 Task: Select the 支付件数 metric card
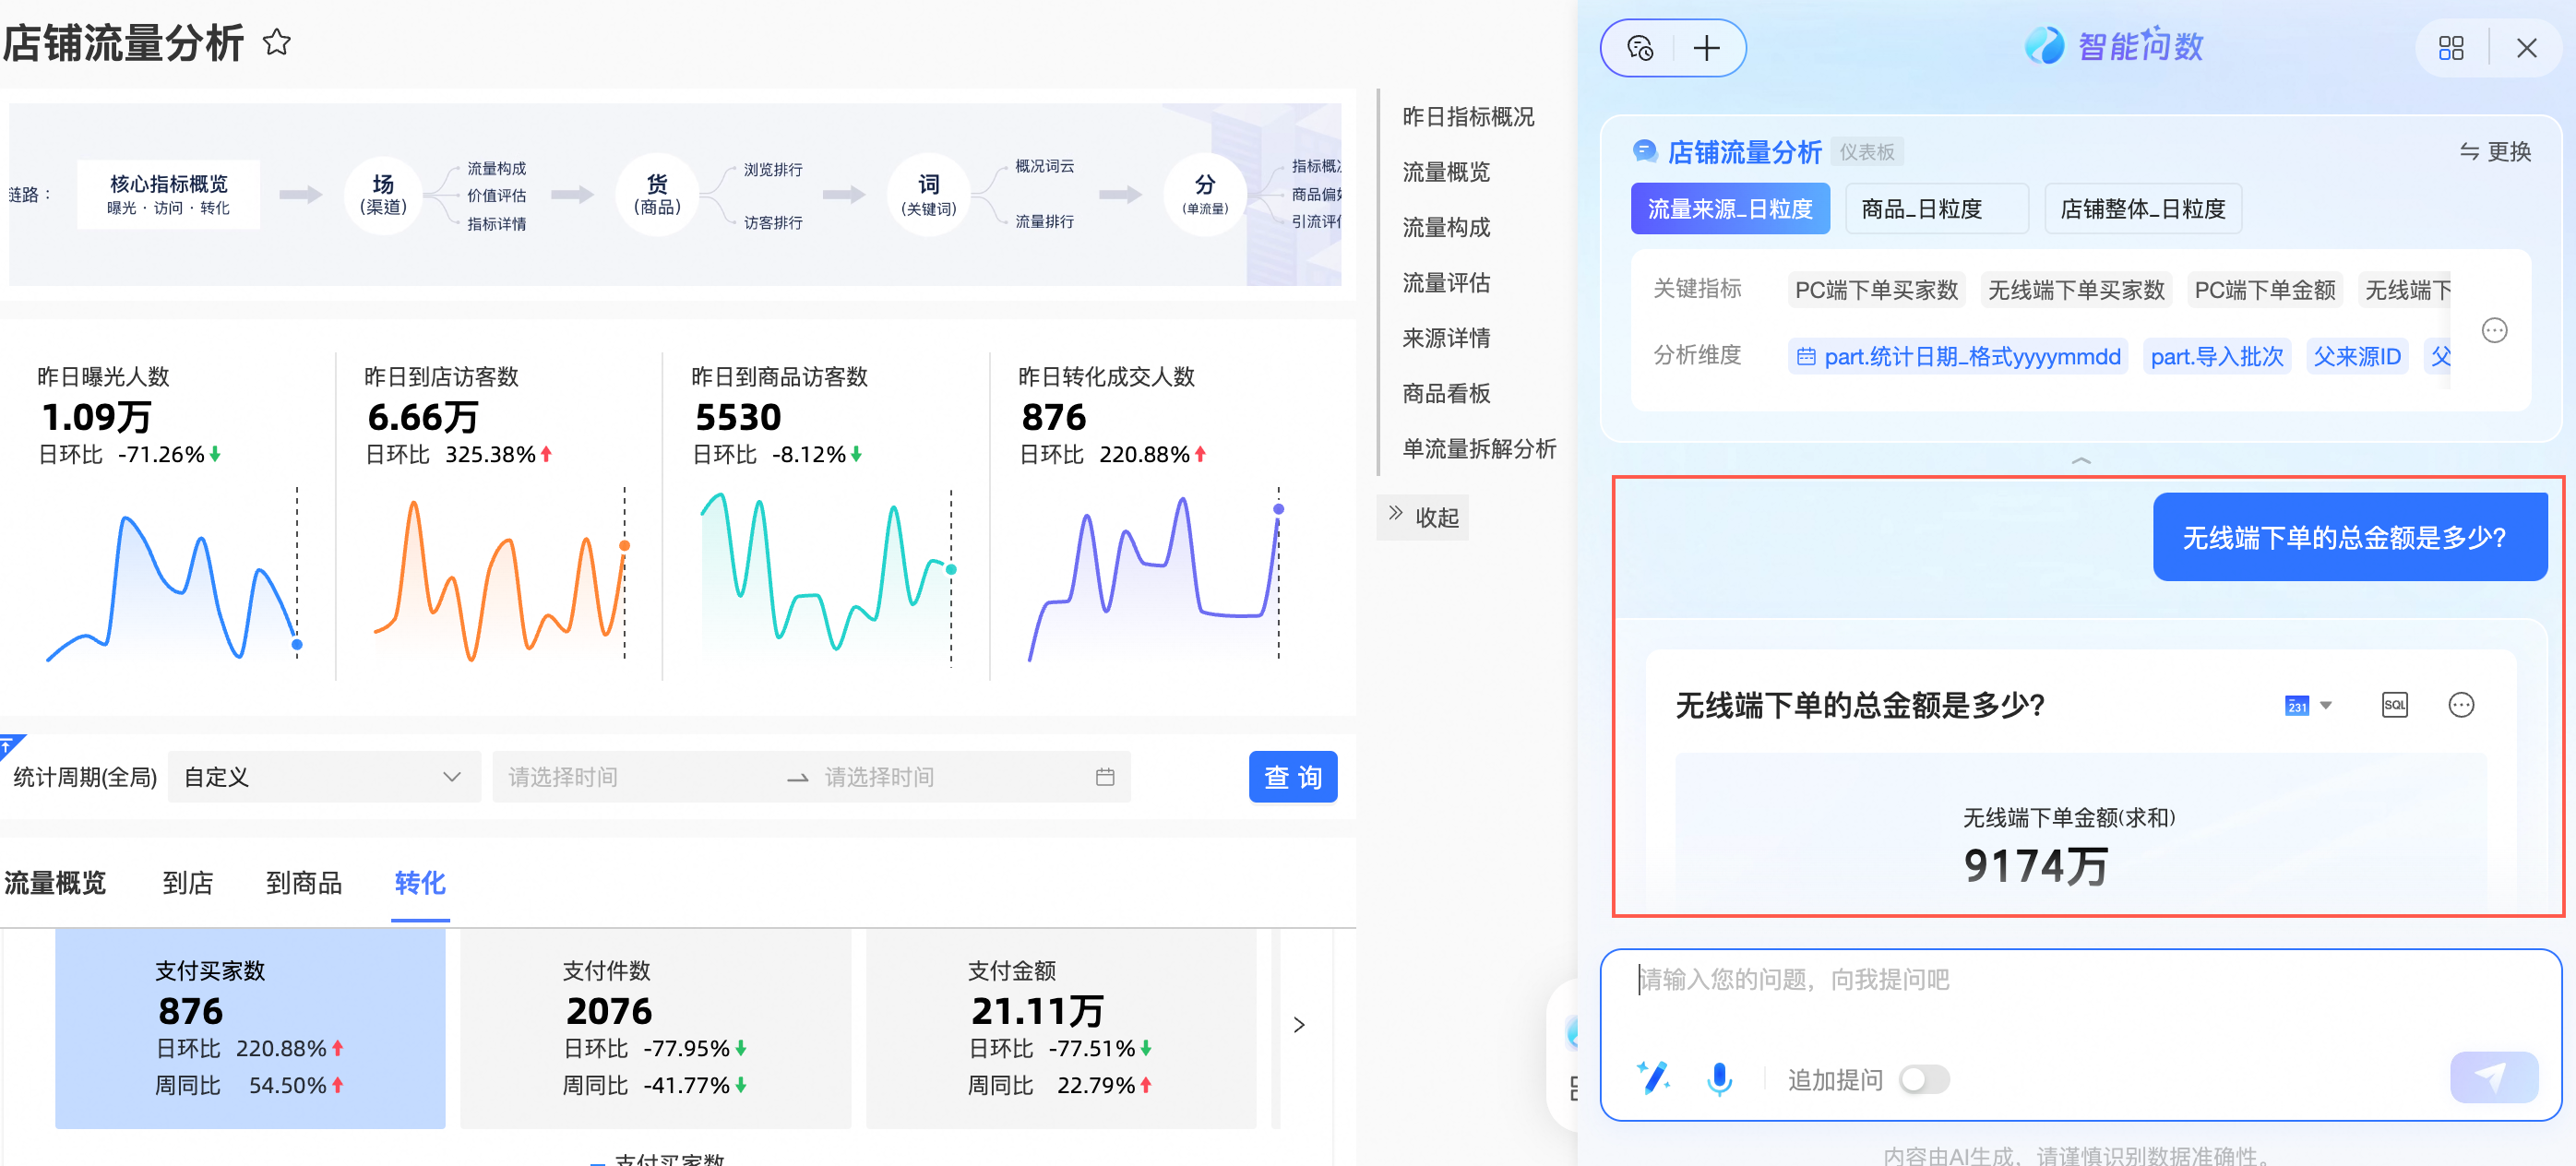656,1028
